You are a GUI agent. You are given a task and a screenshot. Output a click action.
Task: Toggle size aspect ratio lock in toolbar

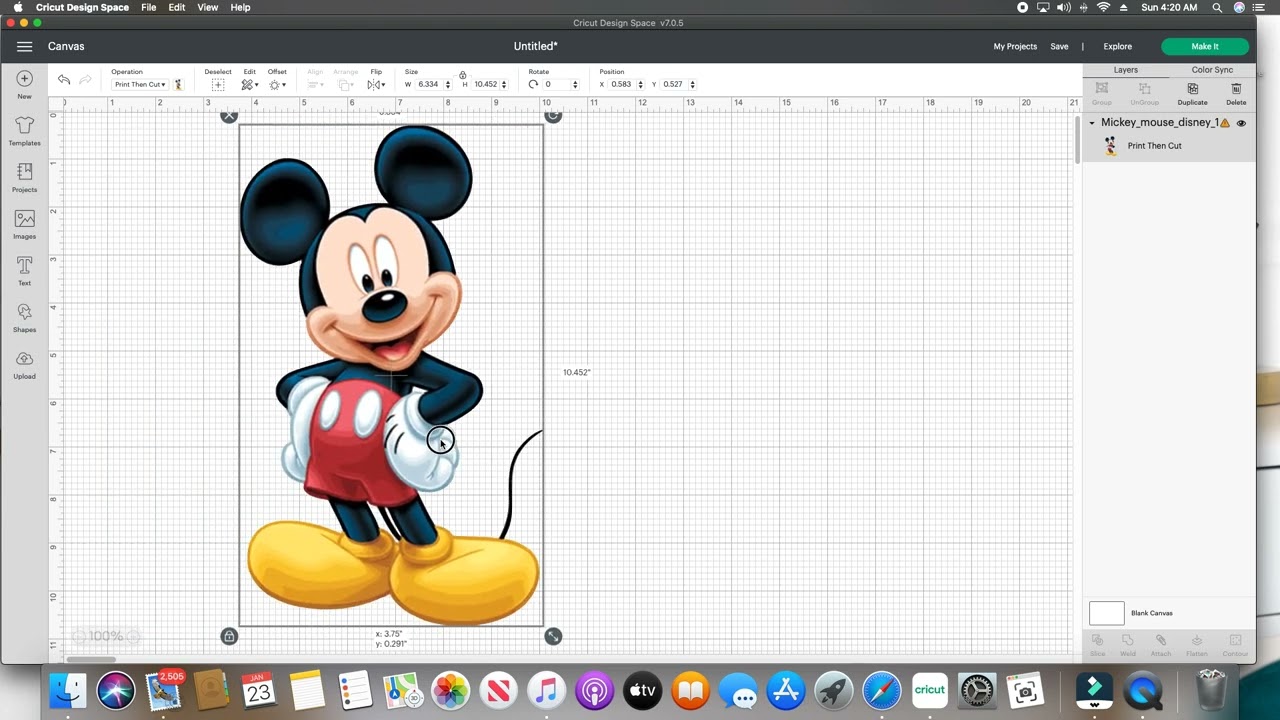(x=462, y=74)
